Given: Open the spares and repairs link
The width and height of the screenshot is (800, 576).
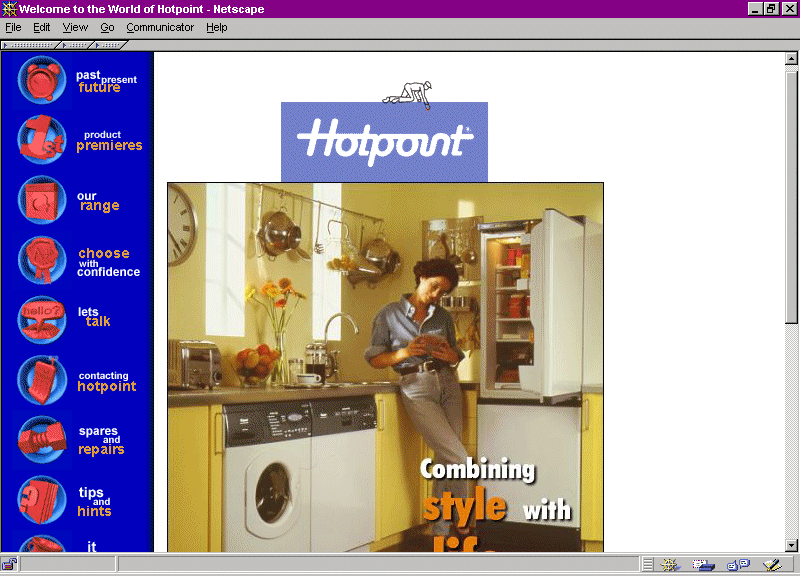Looking at the screenshot, I should point(101,440).
